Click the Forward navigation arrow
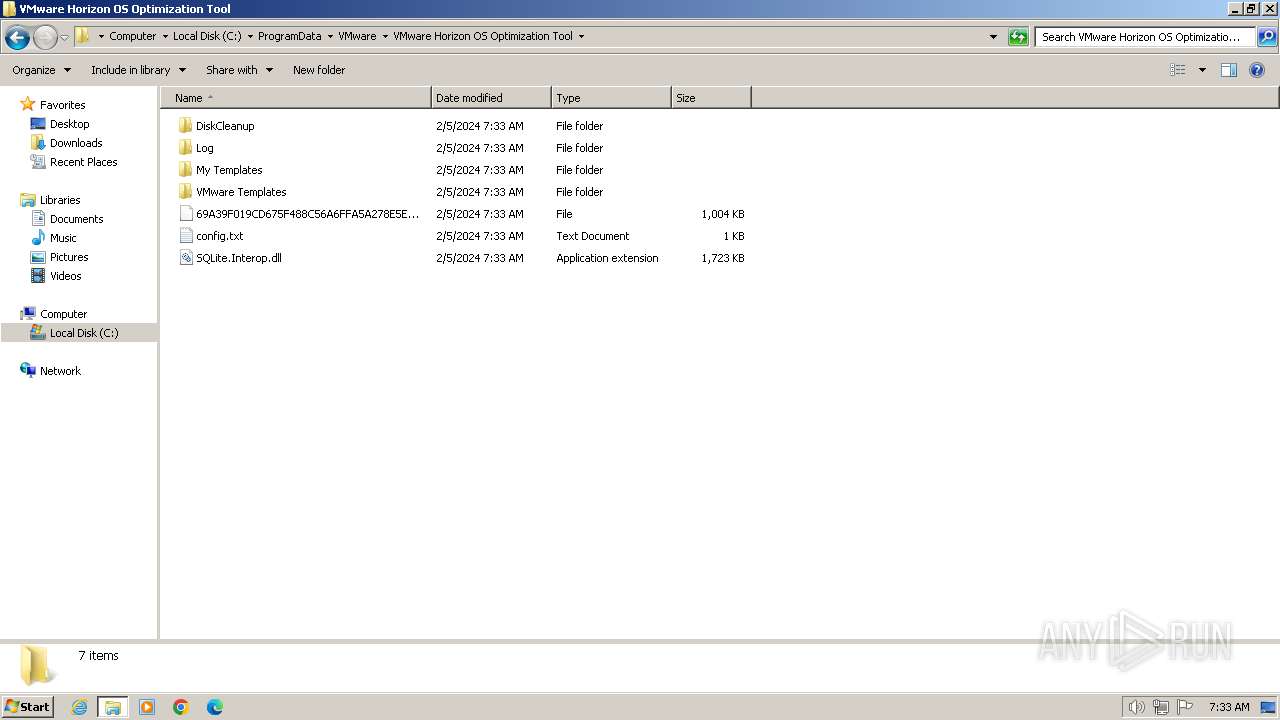Screen dimensions: 1280x720 (45, 38)
